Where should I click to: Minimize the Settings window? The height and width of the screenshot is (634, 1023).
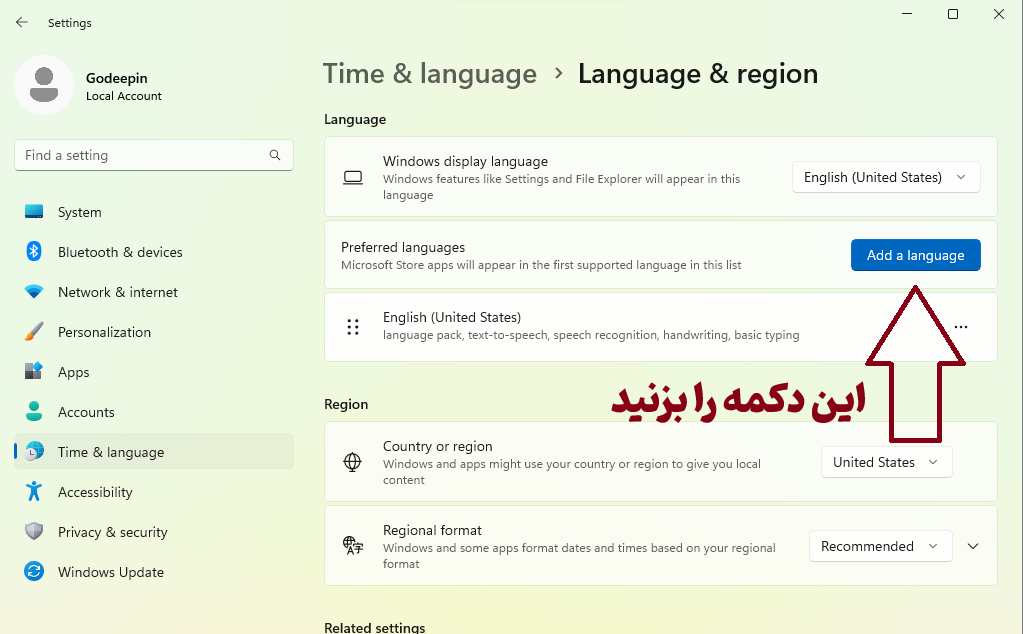[x=906, y=14]
